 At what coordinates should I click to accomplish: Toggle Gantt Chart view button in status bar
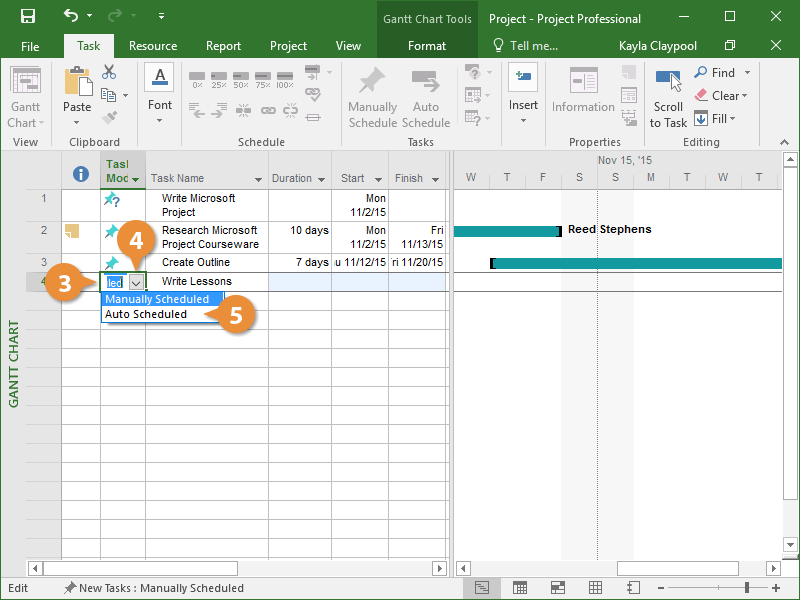(x=482, y=588)
